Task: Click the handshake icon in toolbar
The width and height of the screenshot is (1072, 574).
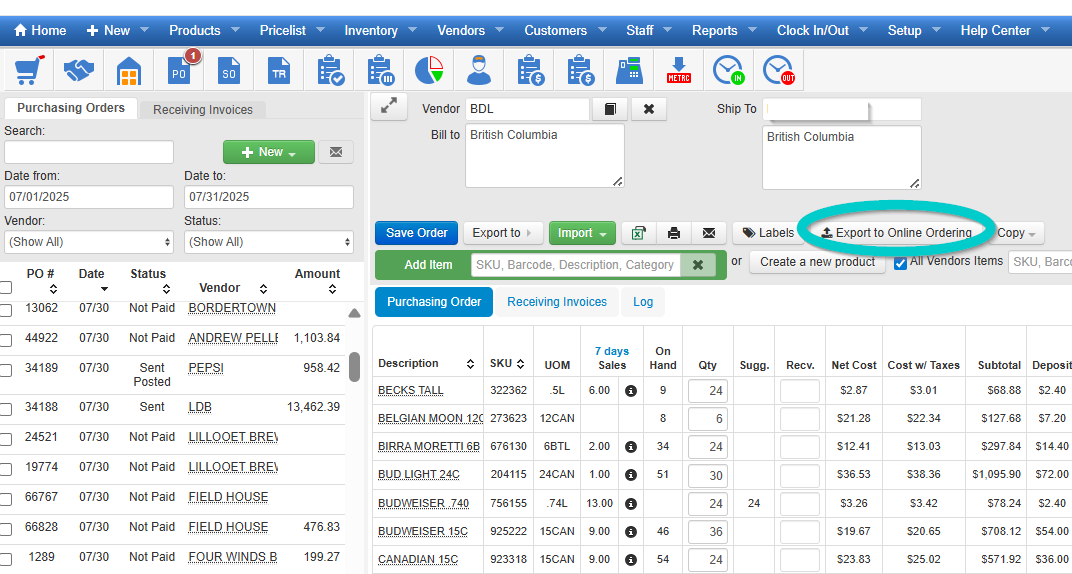Action: (x=79, y=70)
